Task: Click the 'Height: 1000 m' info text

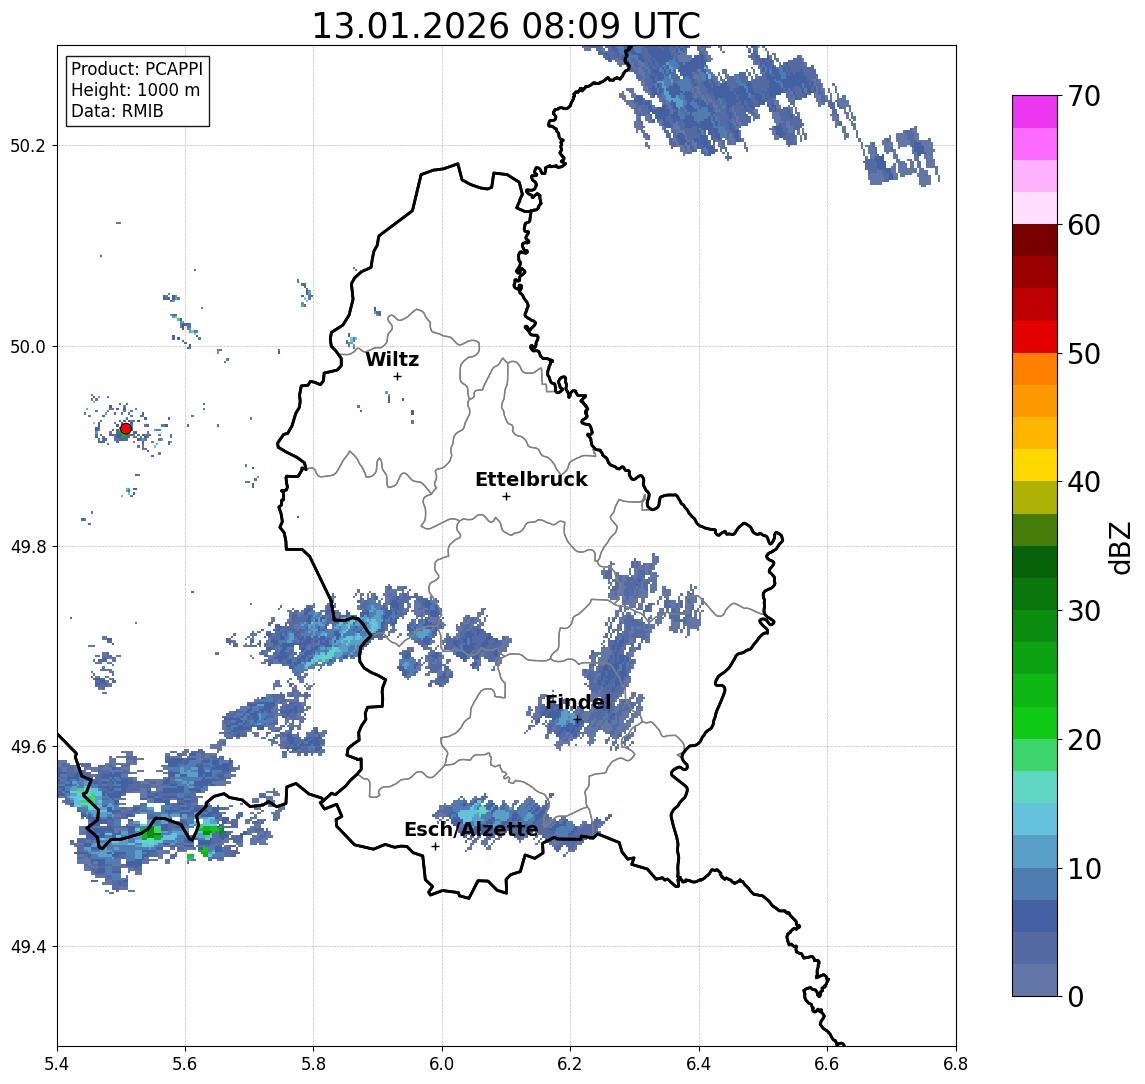Action: [135, 90]
